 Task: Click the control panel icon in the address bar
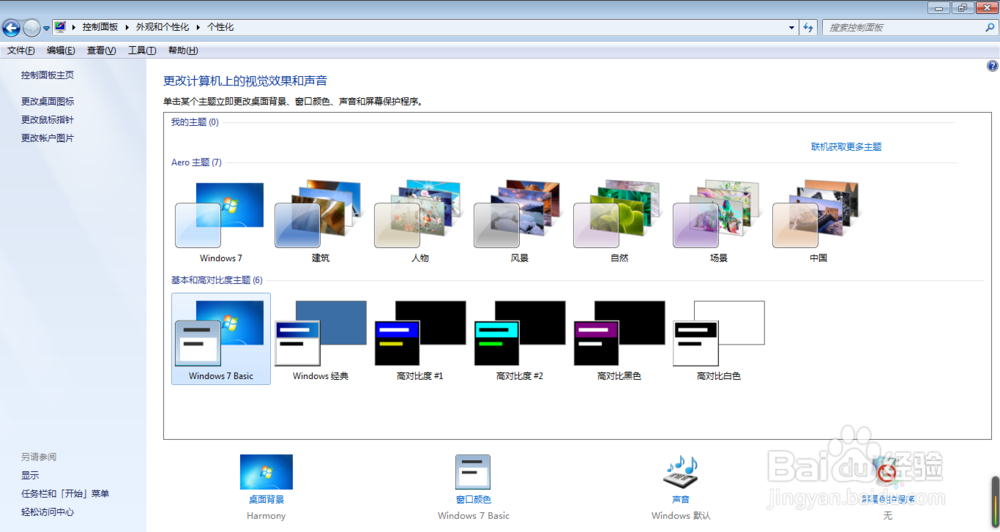click(61, 27)
